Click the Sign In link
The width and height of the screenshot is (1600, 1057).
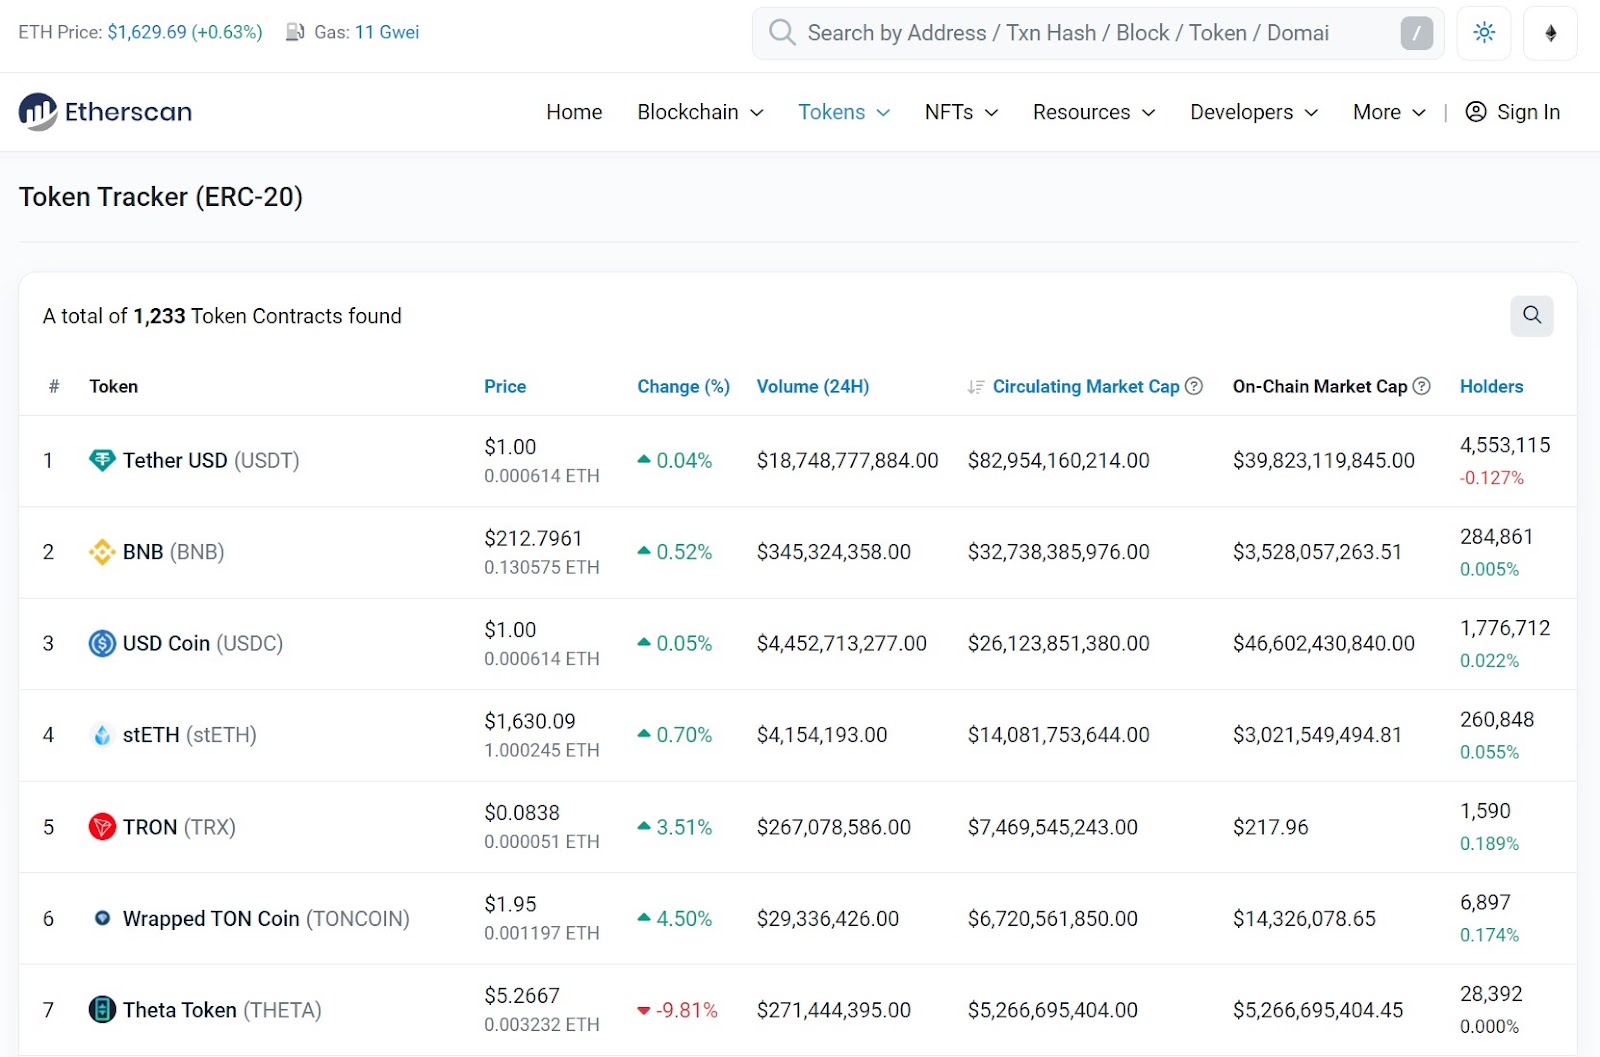pos(1528,112)
